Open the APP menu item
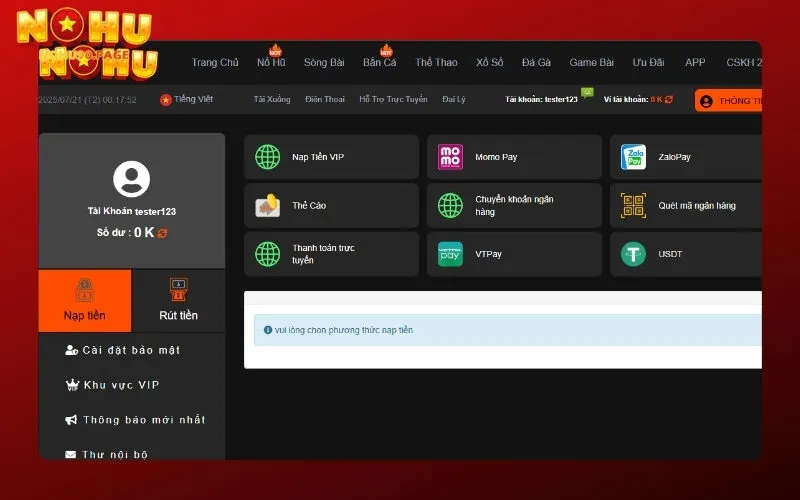Screen dimensions: 800x500 [695, 62]
